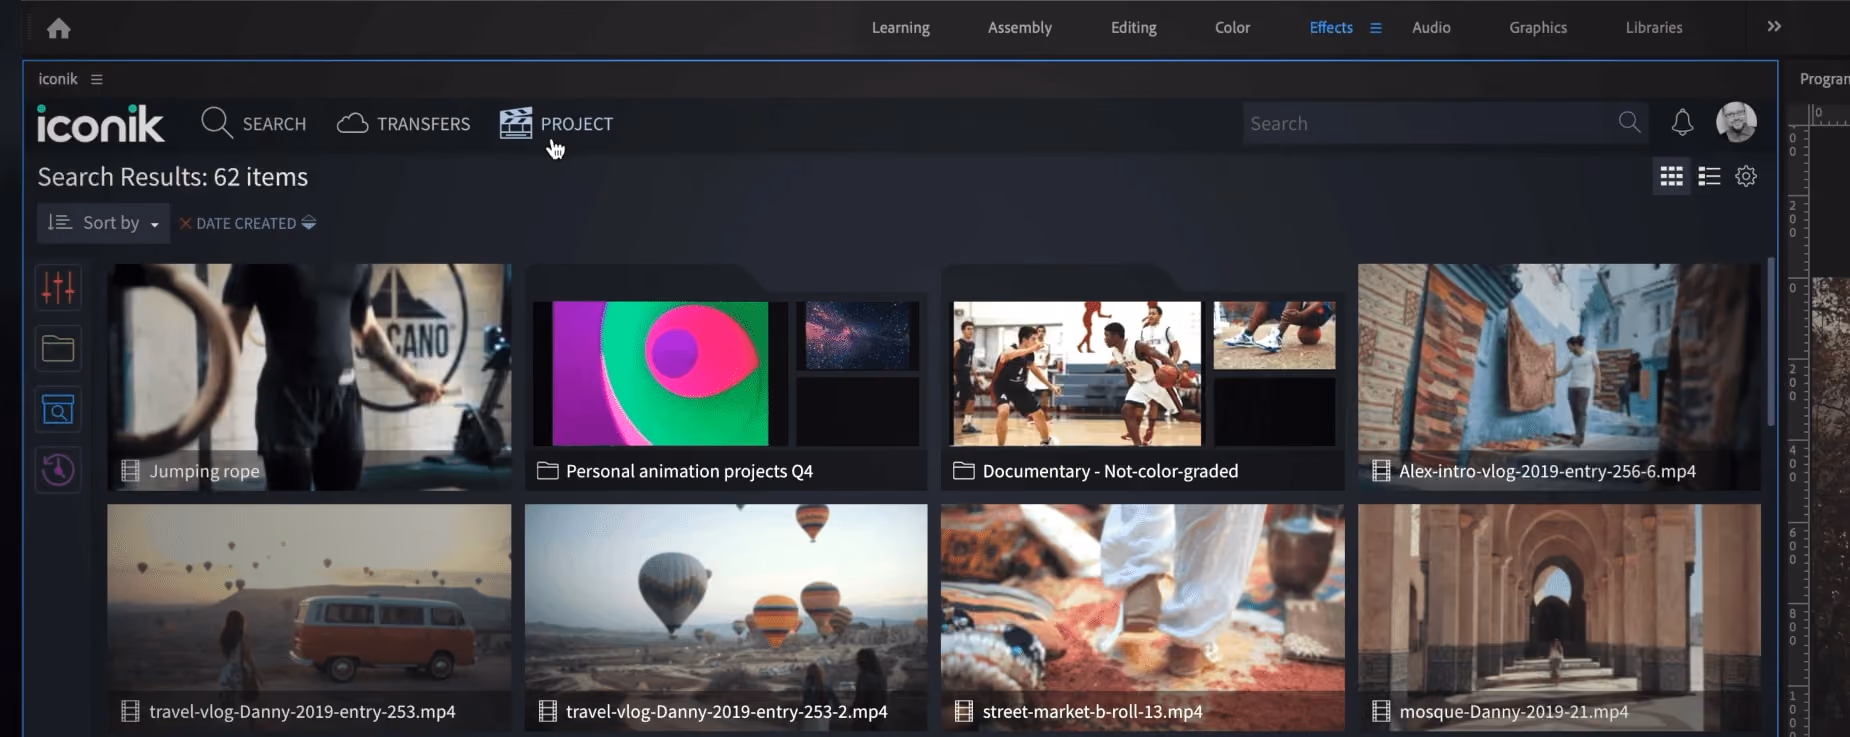Open travel-vlog-Danny-2019-entry-253.mp4 thumbnail
Viewport: 1850px width, 737px height.
(x=309, y=617)
